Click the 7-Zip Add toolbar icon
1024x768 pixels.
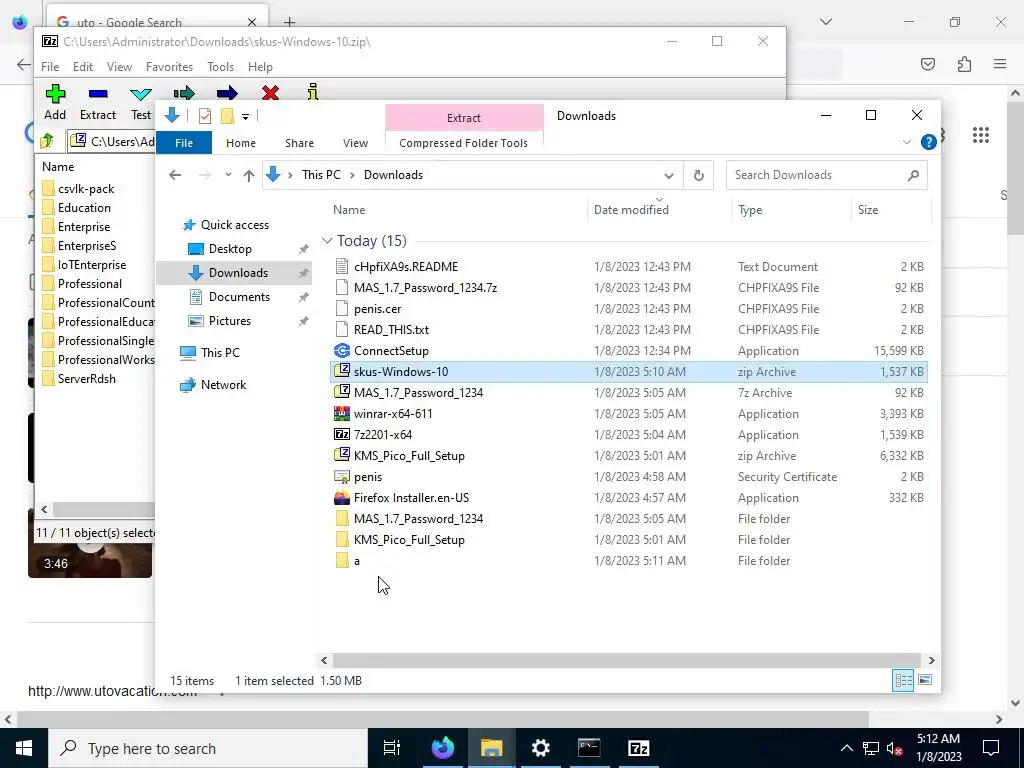[x=56, y=94]
